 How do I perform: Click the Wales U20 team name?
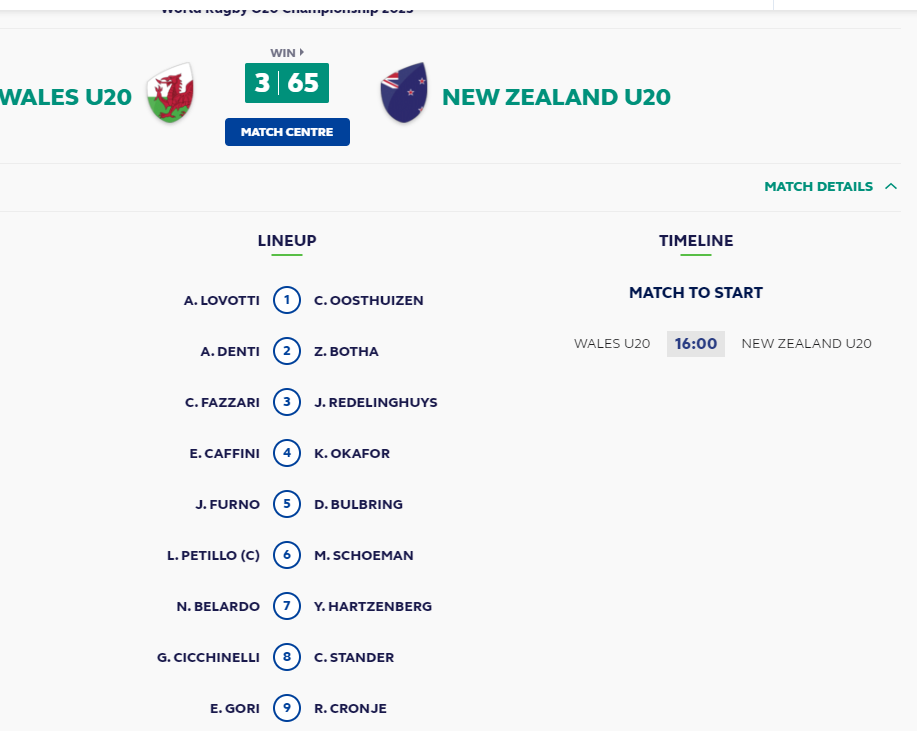(x=66, y=97)
